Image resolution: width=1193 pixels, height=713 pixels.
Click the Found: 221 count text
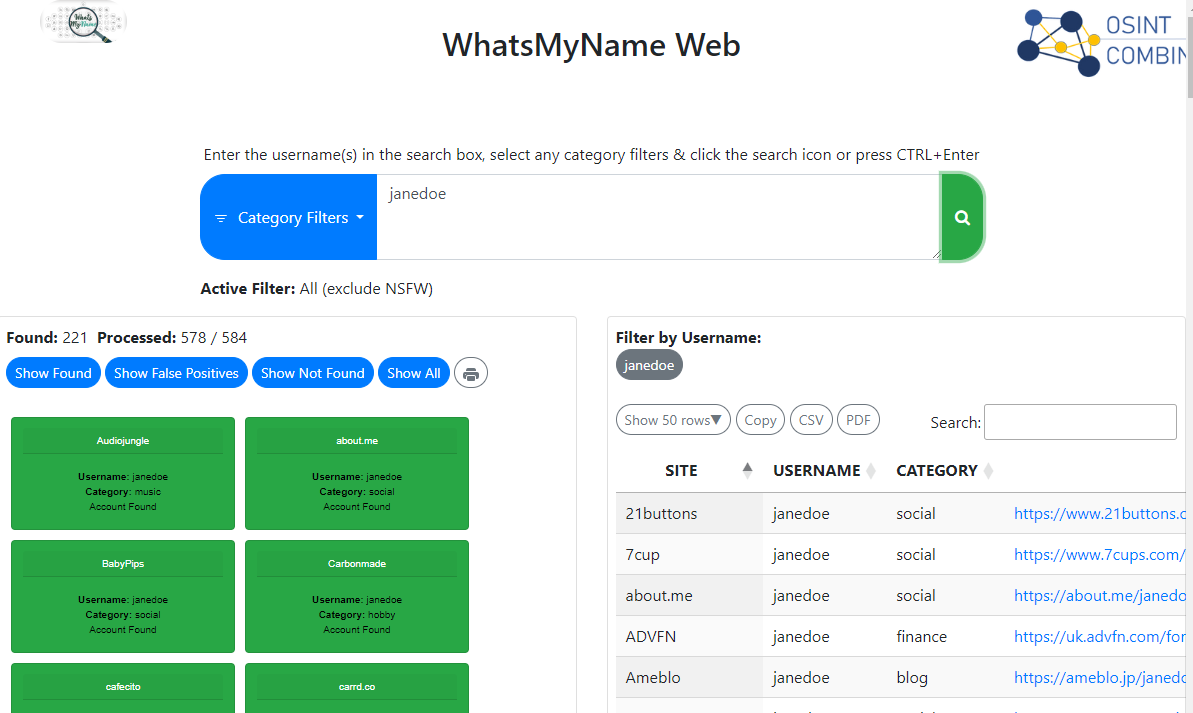(x=47, y=338)
